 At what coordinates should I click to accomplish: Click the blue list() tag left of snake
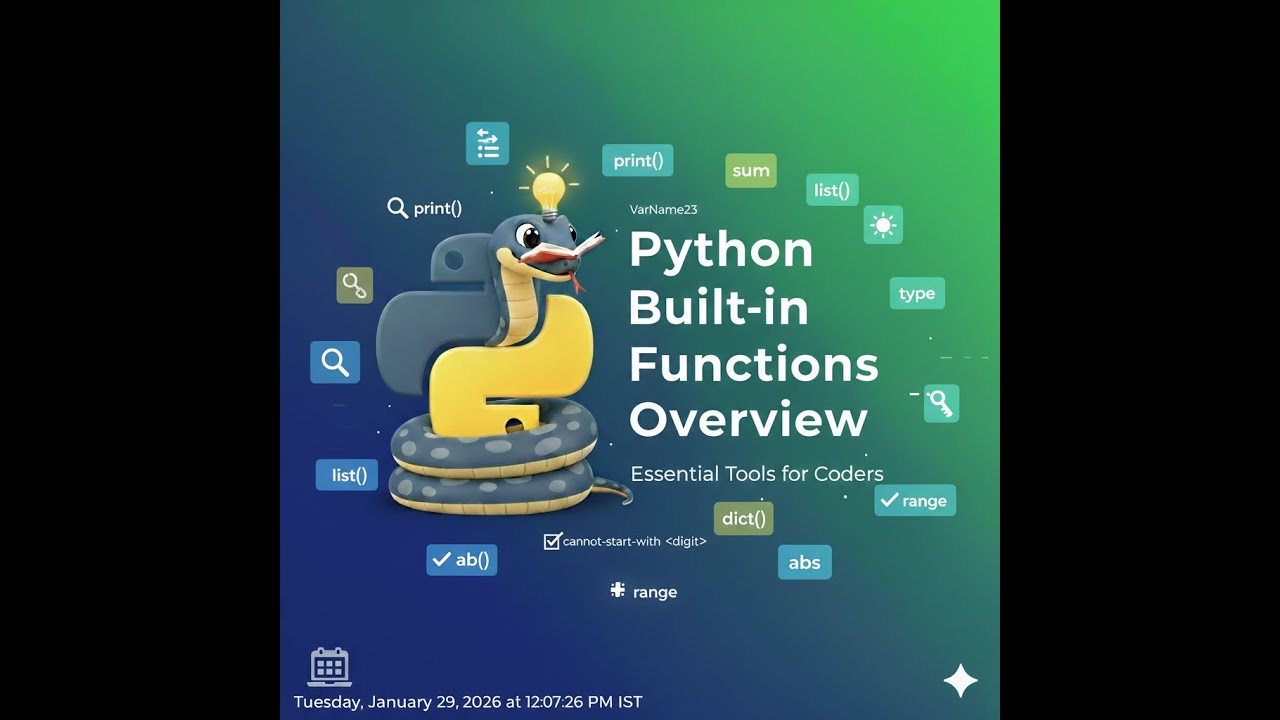[x=347, y=475]
